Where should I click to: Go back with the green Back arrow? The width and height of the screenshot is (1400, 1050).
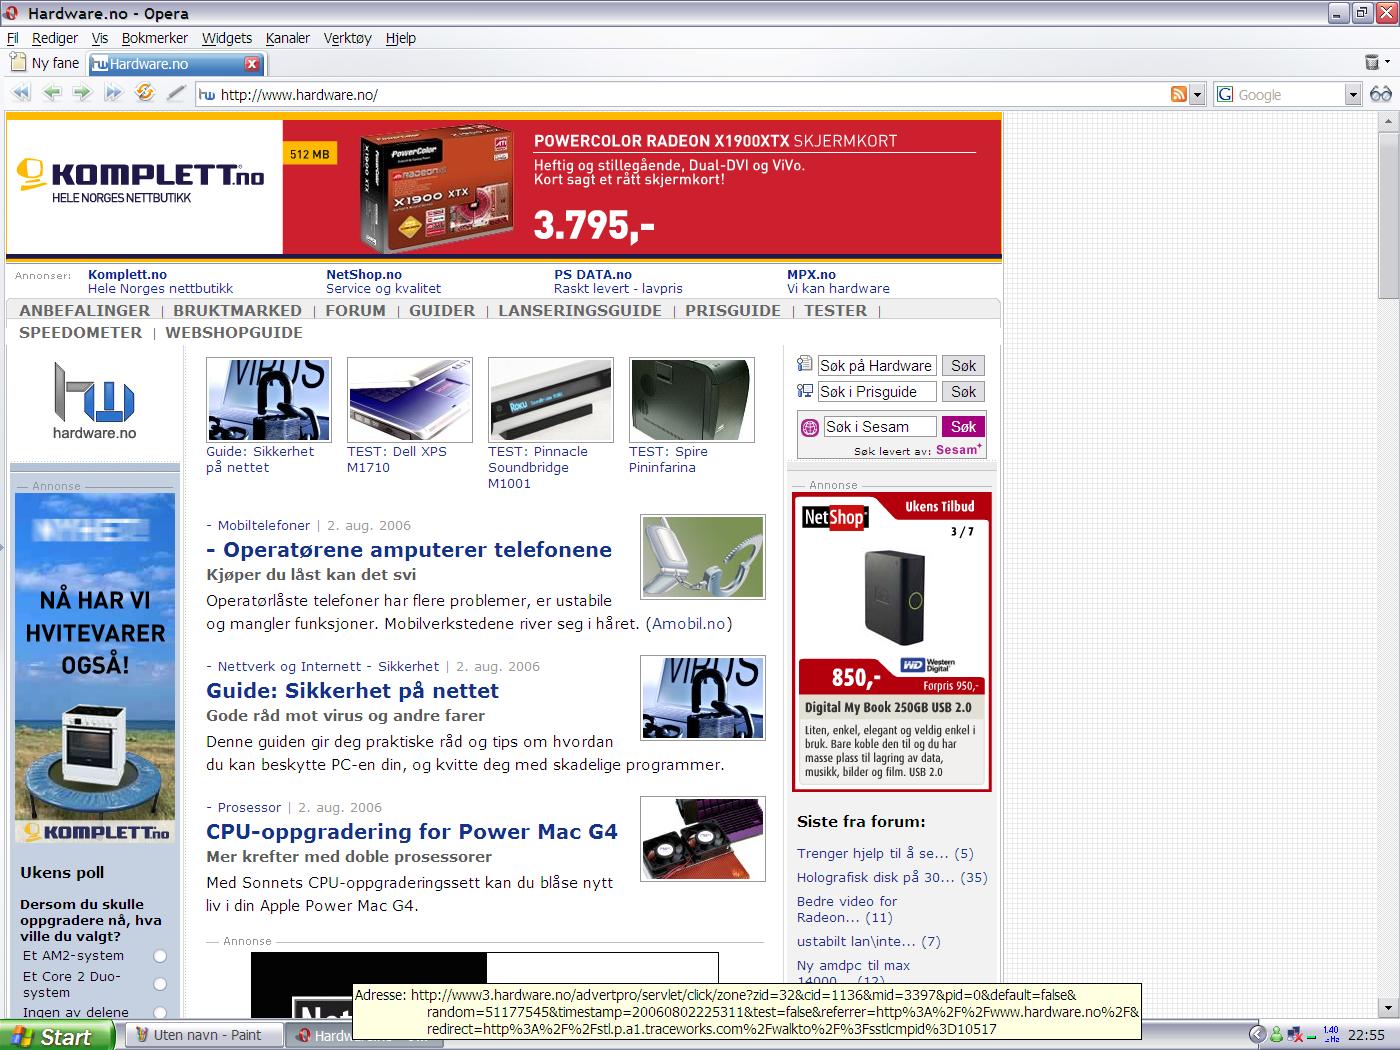click(x=52, y=93)
